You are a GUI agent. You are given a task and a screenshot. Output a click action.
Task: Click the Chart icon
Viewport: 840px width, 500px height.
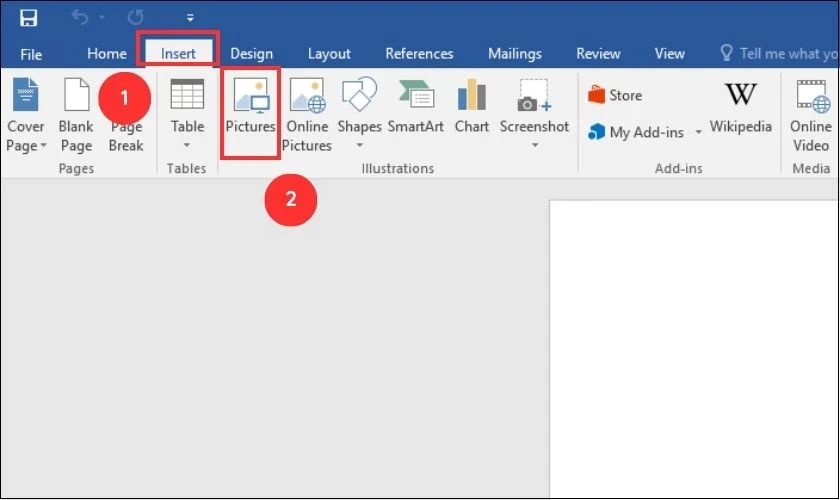coord(471,98)
